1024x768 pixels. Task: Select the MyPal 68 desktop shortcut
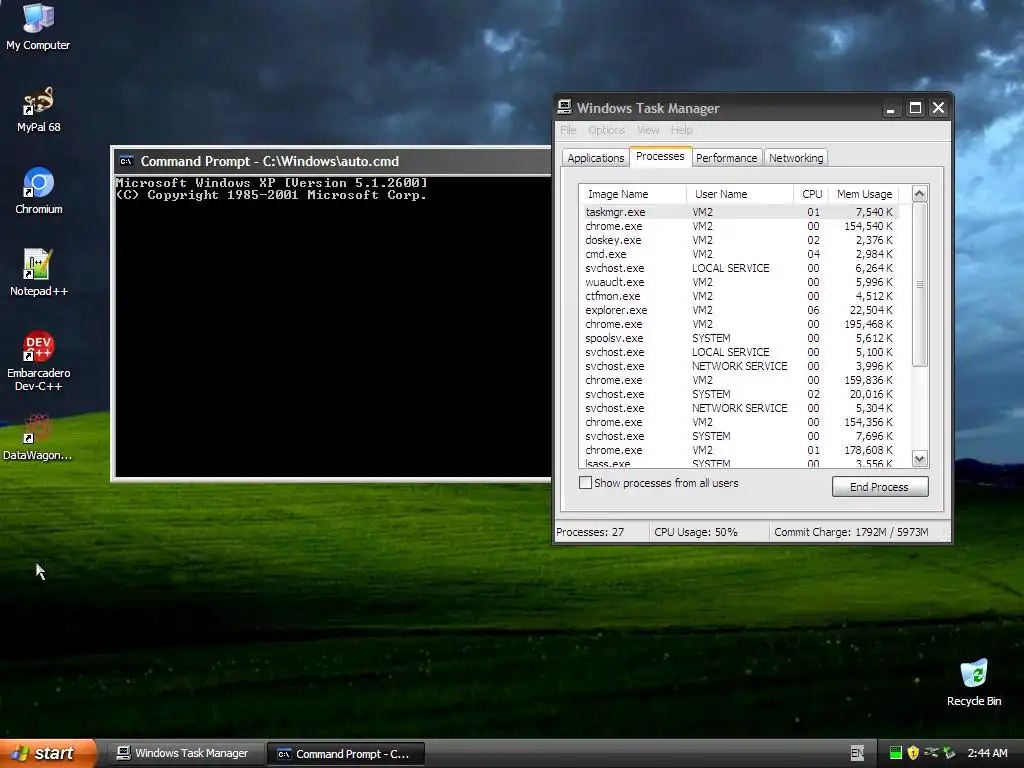point(38,109)
